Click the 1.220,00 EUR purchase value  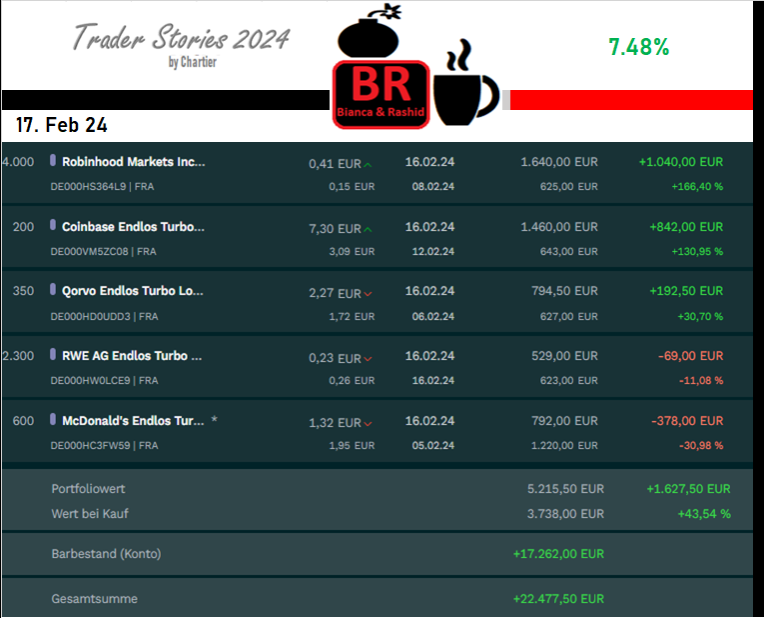[x=565, y=445]
